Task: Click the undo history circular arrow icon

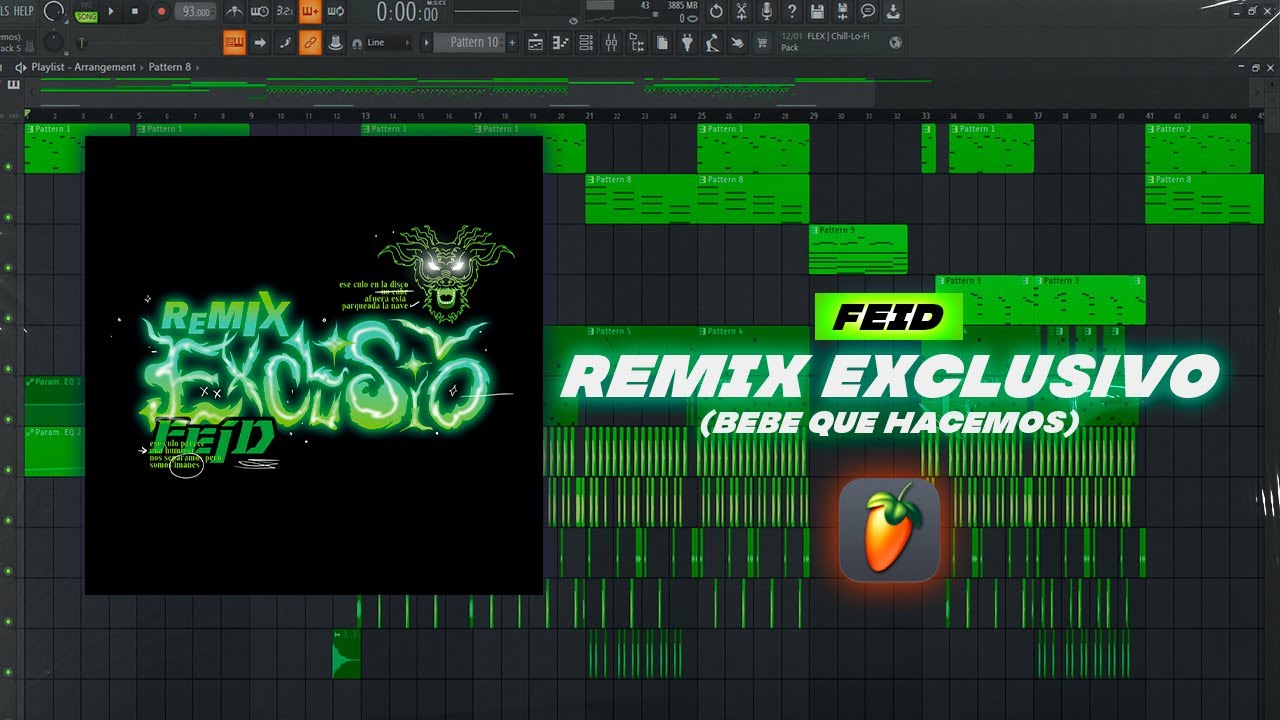Action: point(716,12)
